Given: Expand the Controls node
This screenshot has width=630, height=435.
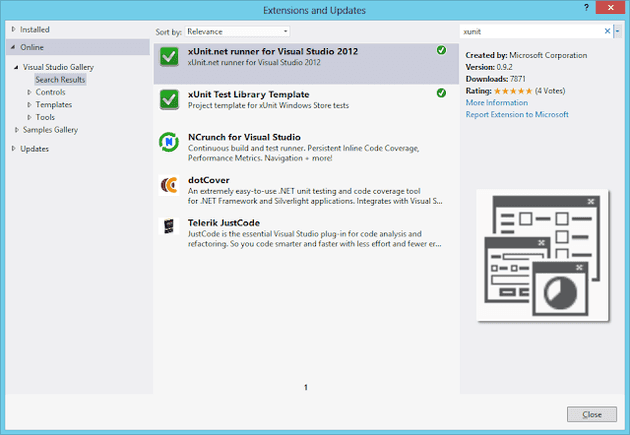Looking at the screenshot, I should point(29,92).
